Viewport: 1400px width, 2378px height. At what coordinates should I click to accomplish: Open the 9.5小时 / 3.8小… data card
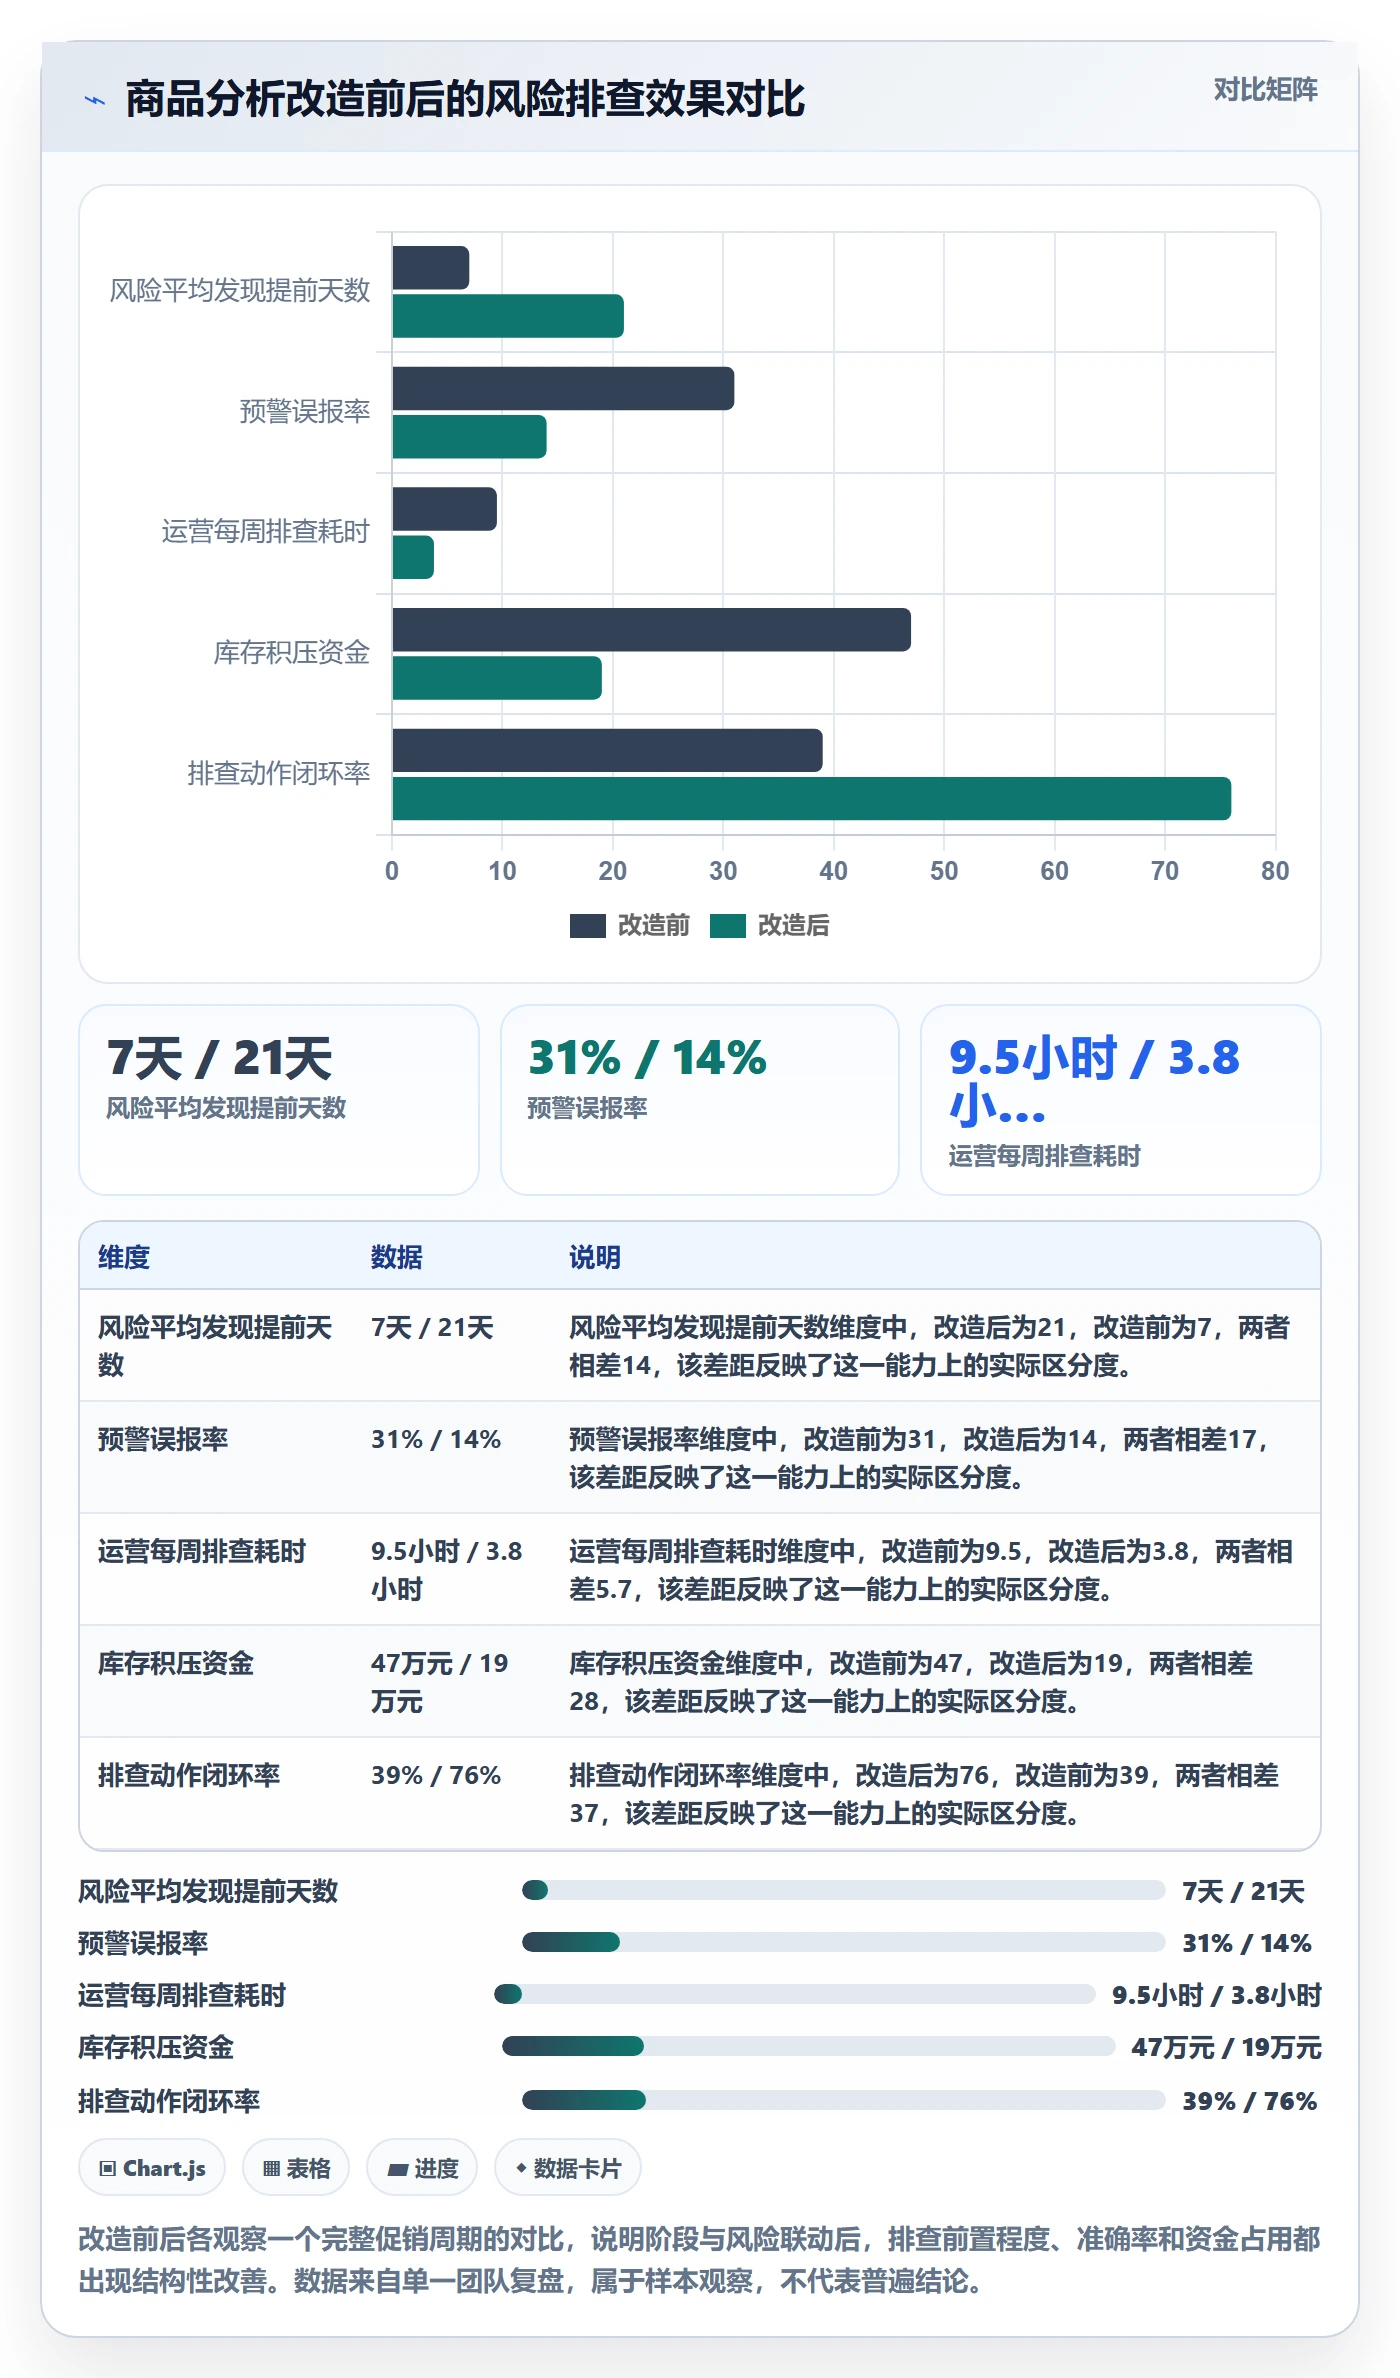(x=1121, y=1100)
